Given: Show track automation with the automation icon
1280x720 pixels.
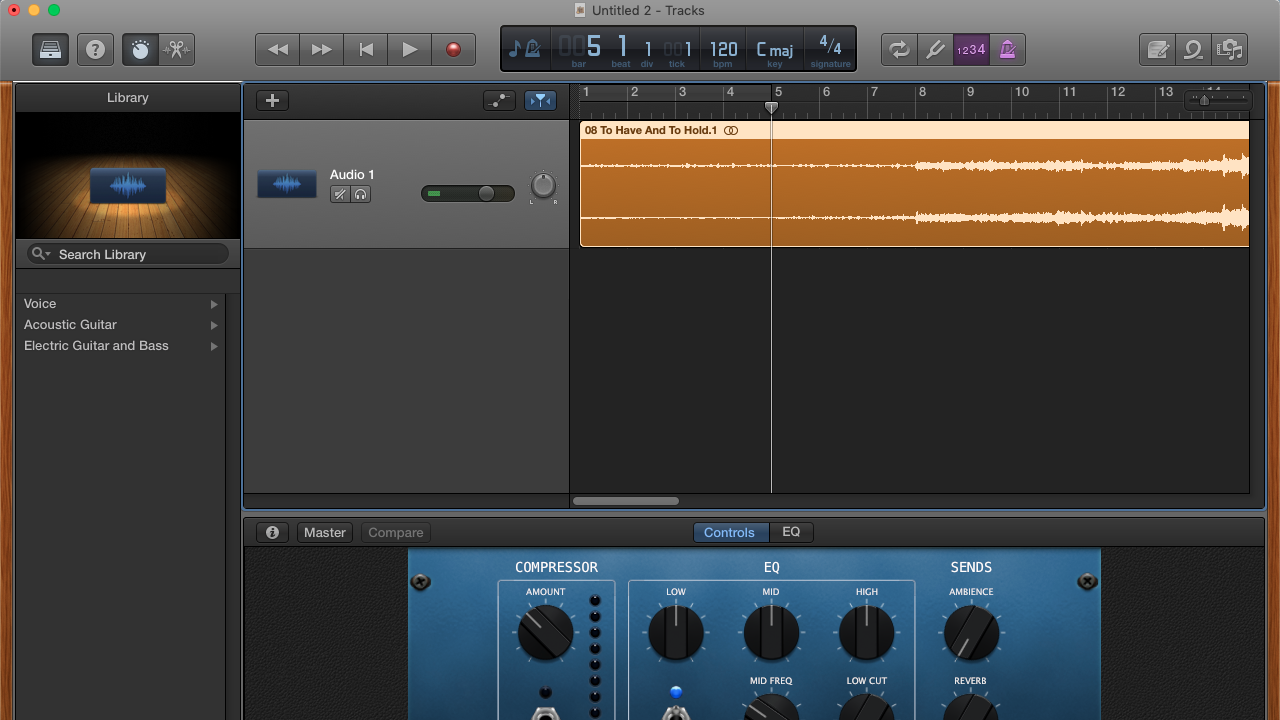Looking at the screenshot, I should (499, 100).
